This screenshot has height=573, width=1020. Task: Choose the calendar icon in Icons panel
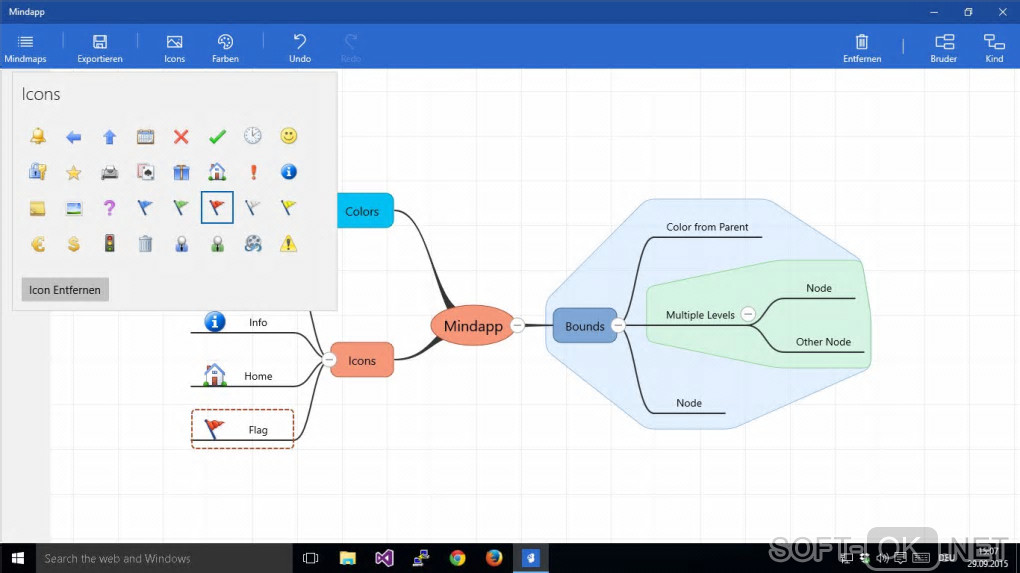point(145,137)
